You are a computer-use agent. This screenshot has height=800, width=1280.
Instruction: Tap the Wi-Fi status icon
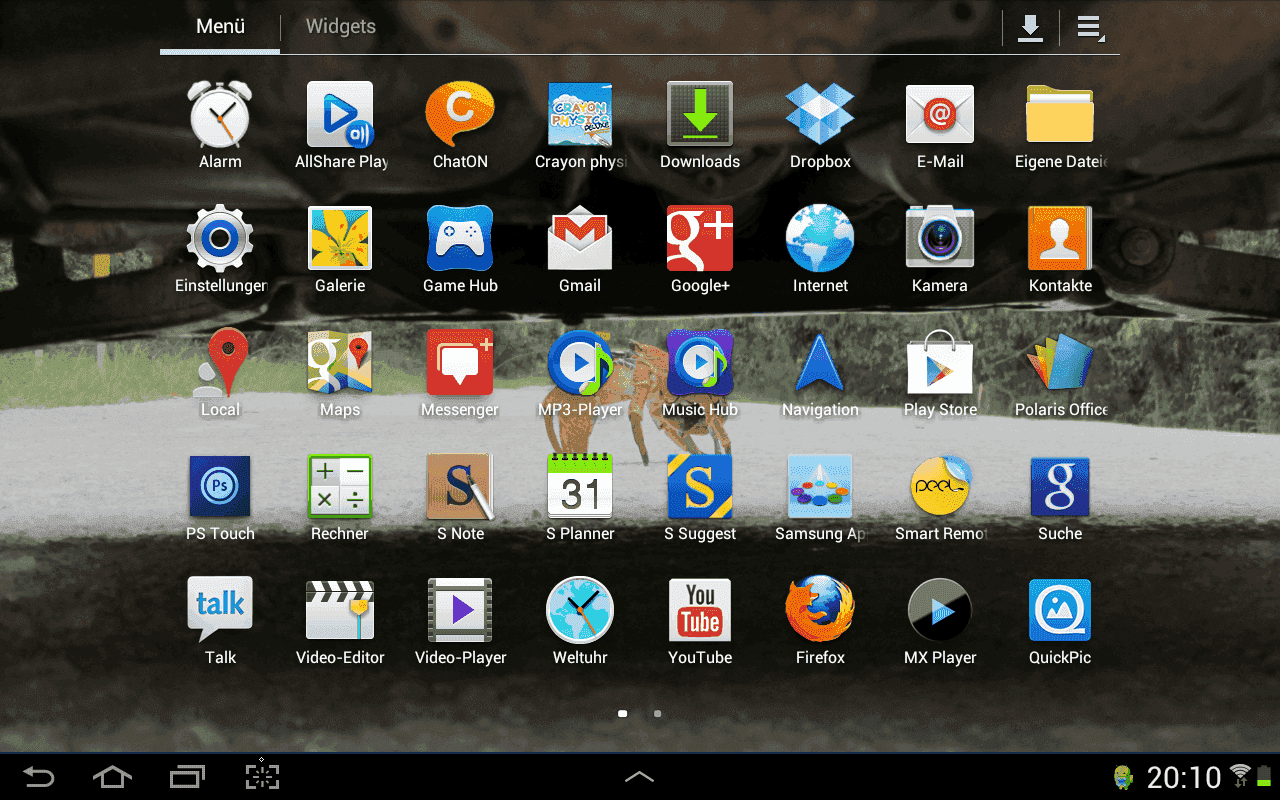(1241, 775)
